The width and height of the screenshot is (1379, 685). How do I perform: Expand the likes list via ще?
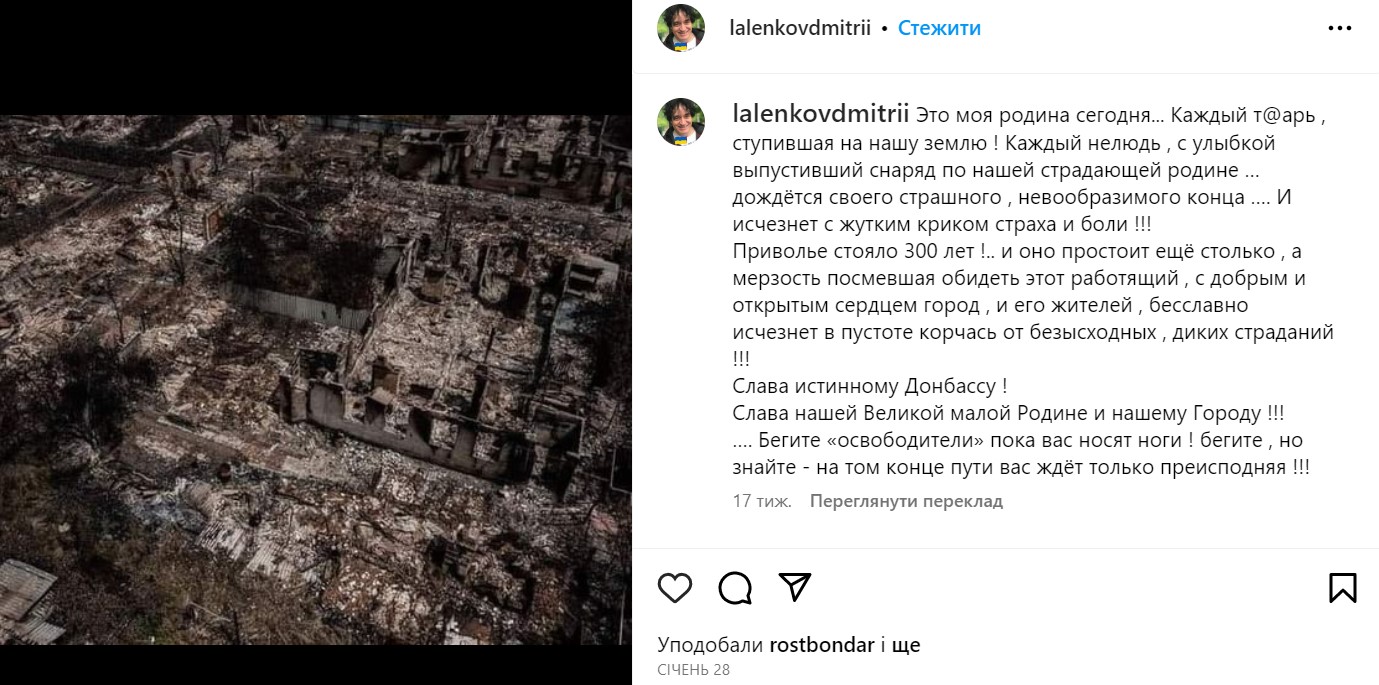[905, 645]
